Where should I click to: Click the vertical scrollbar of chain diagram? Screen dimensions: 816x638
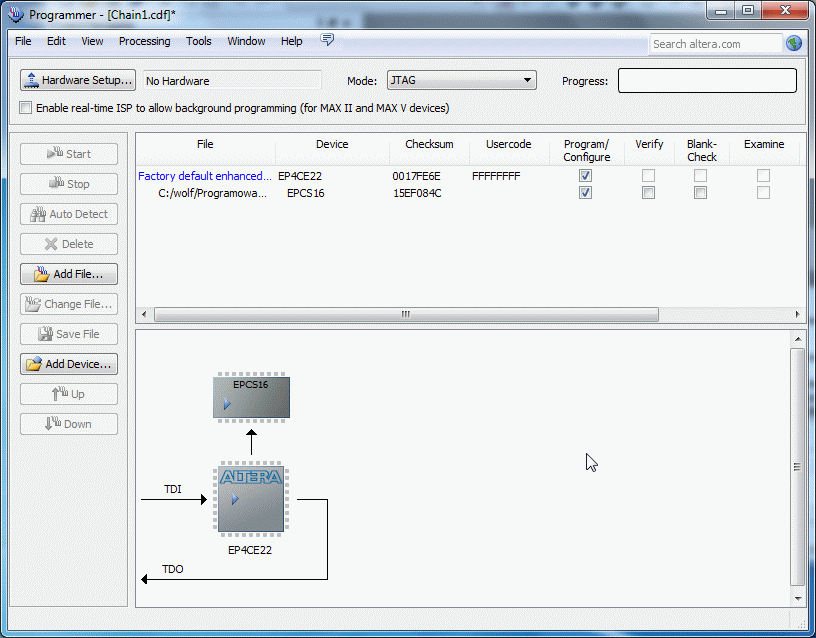click(796, 467)
